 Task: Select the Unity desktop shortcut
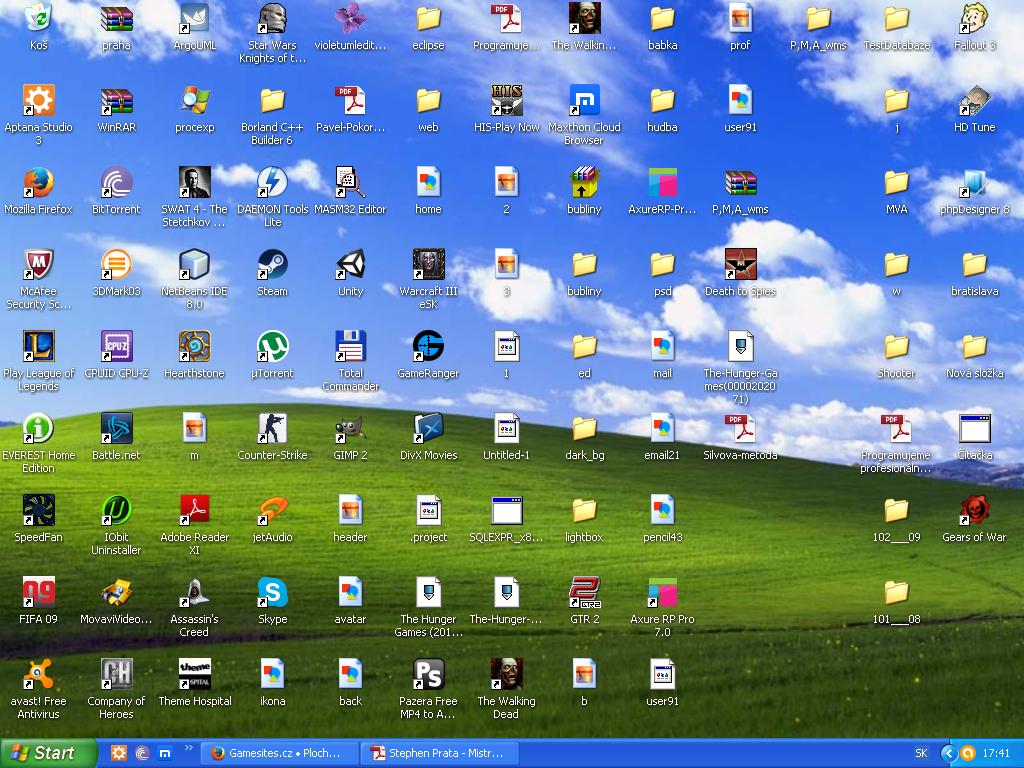pos(350,266)
